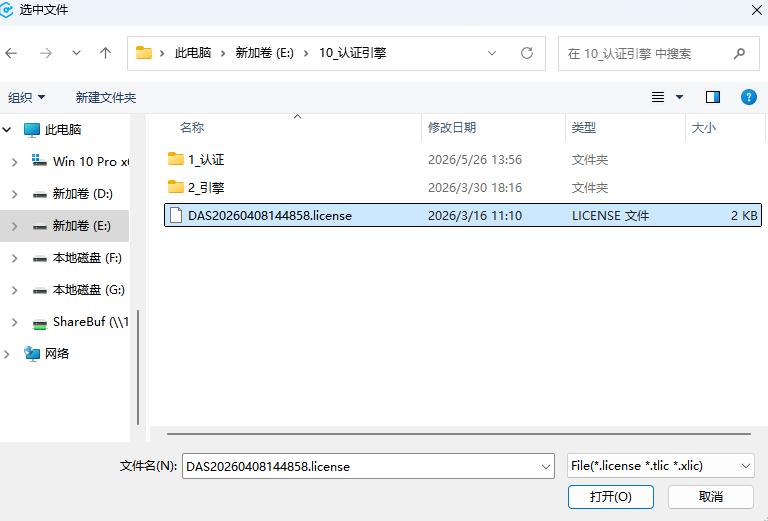The height and width of the screenshot is (521, 768).
Task: Click the 打开(O) button
Action: coord(611,497)
